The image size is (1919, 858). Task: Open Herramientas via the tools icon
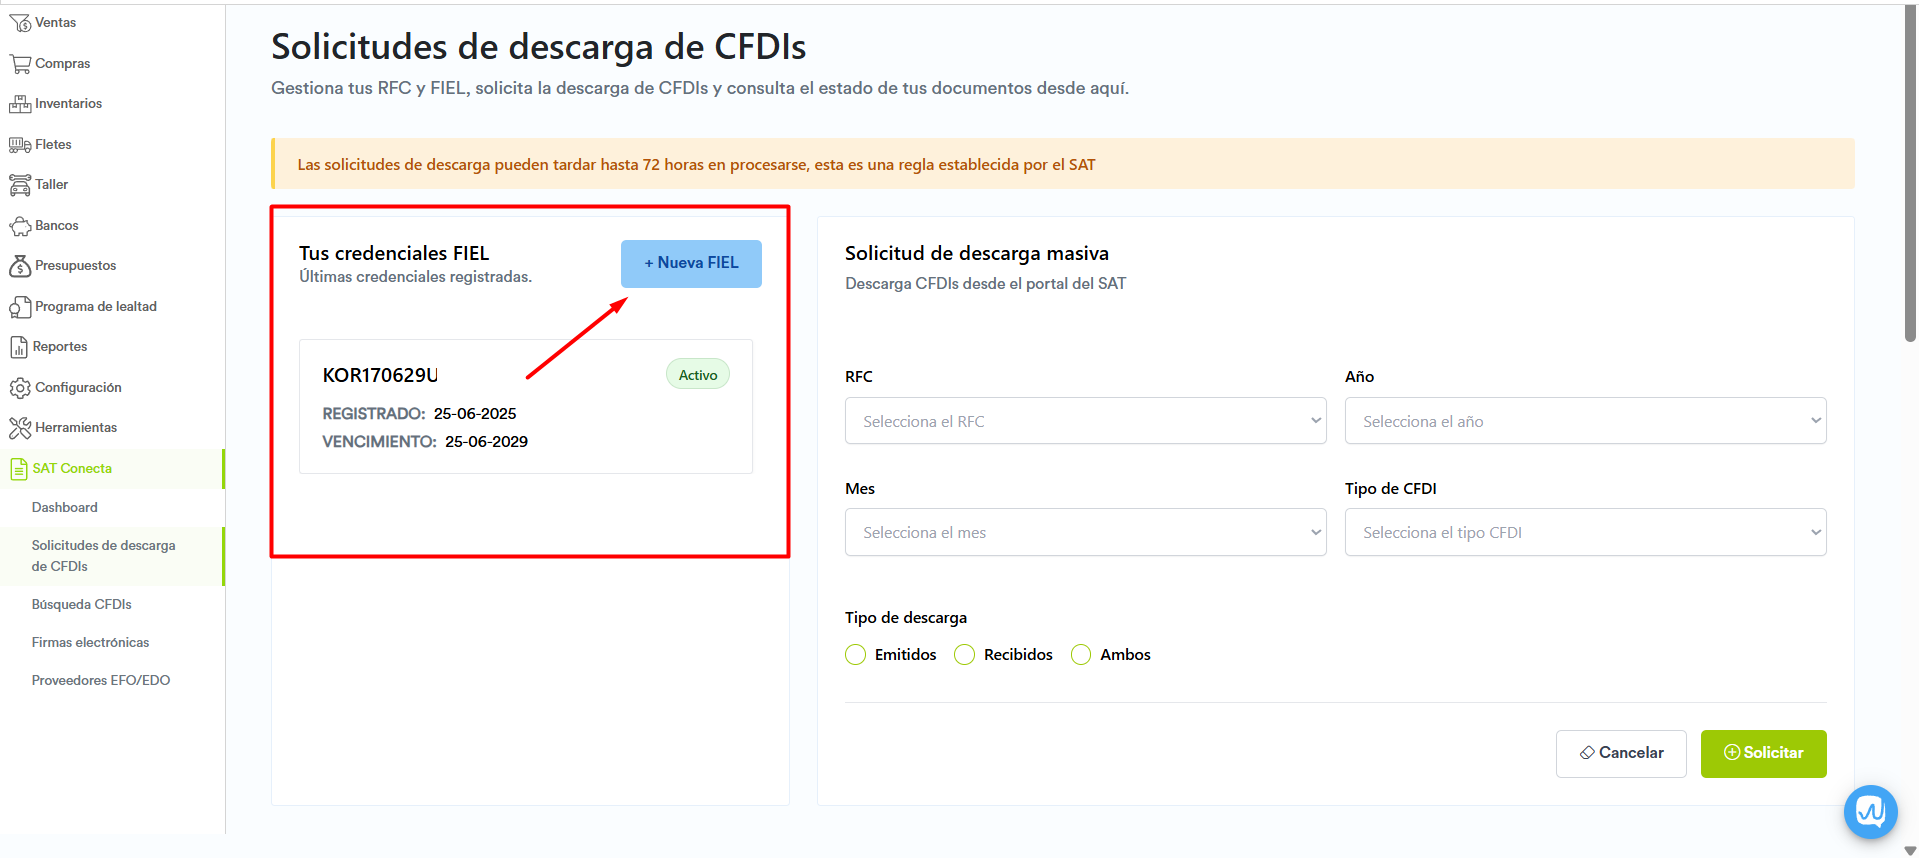coord(19,428)
